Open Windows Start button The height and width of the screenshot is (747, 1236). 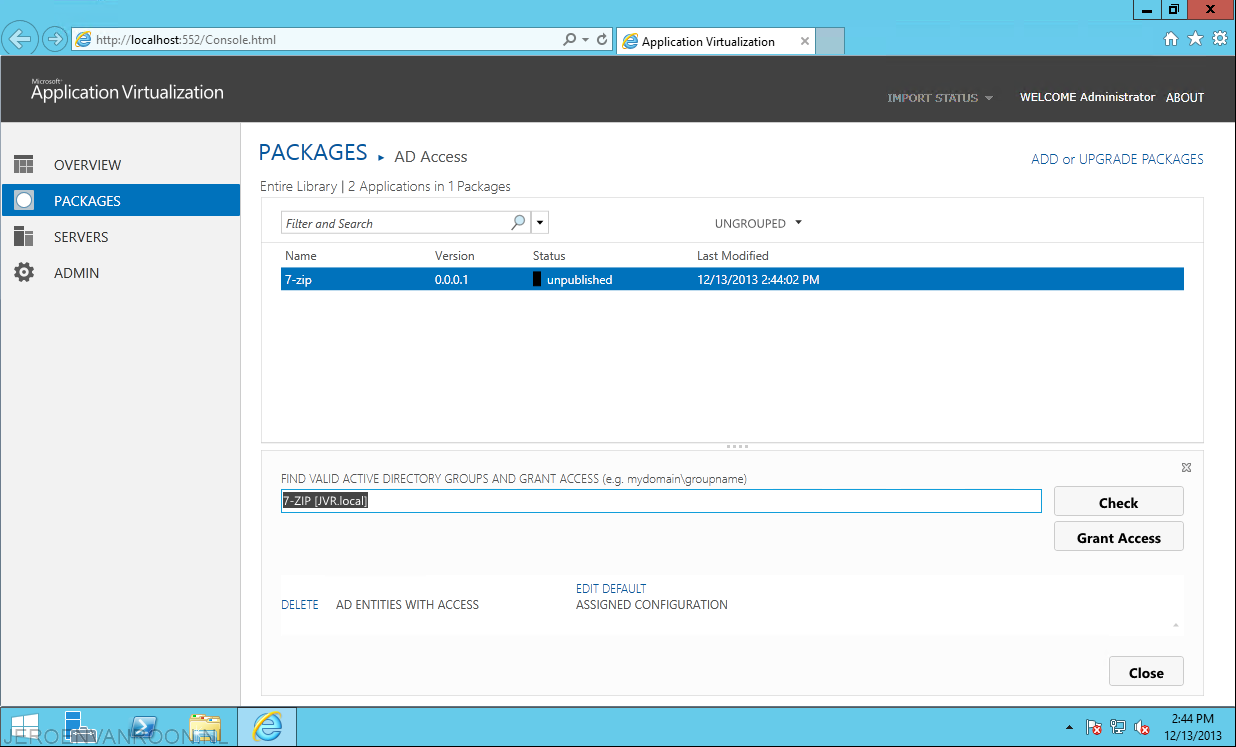(x=24, y=727)
